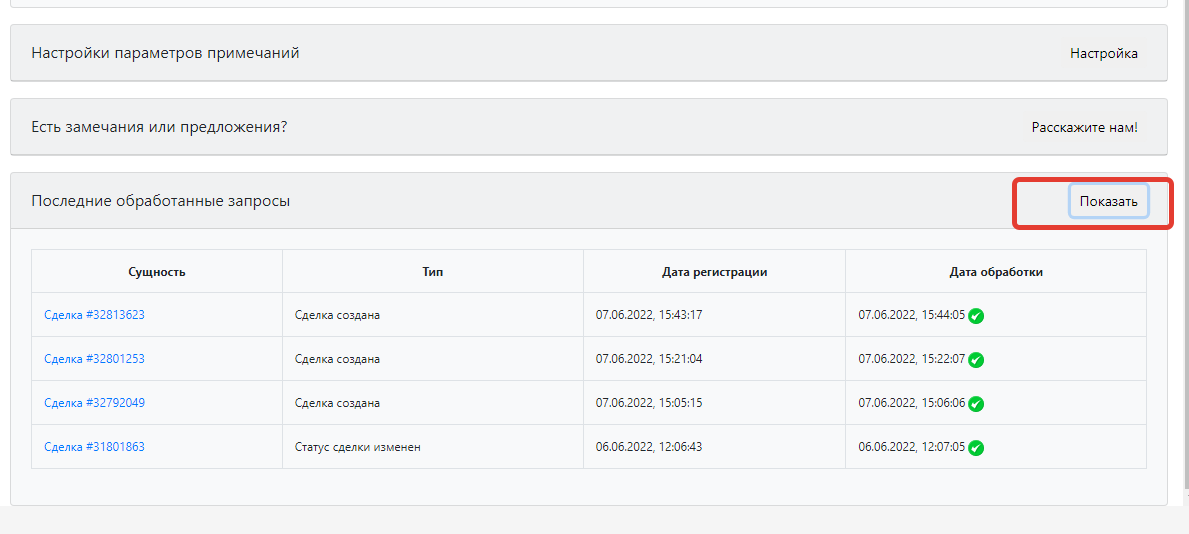The height and width of the screenshot is (534, 1189).
Task: Click processing date 06.06.2022, 12:07:05
Action: [x=911, y=447]
